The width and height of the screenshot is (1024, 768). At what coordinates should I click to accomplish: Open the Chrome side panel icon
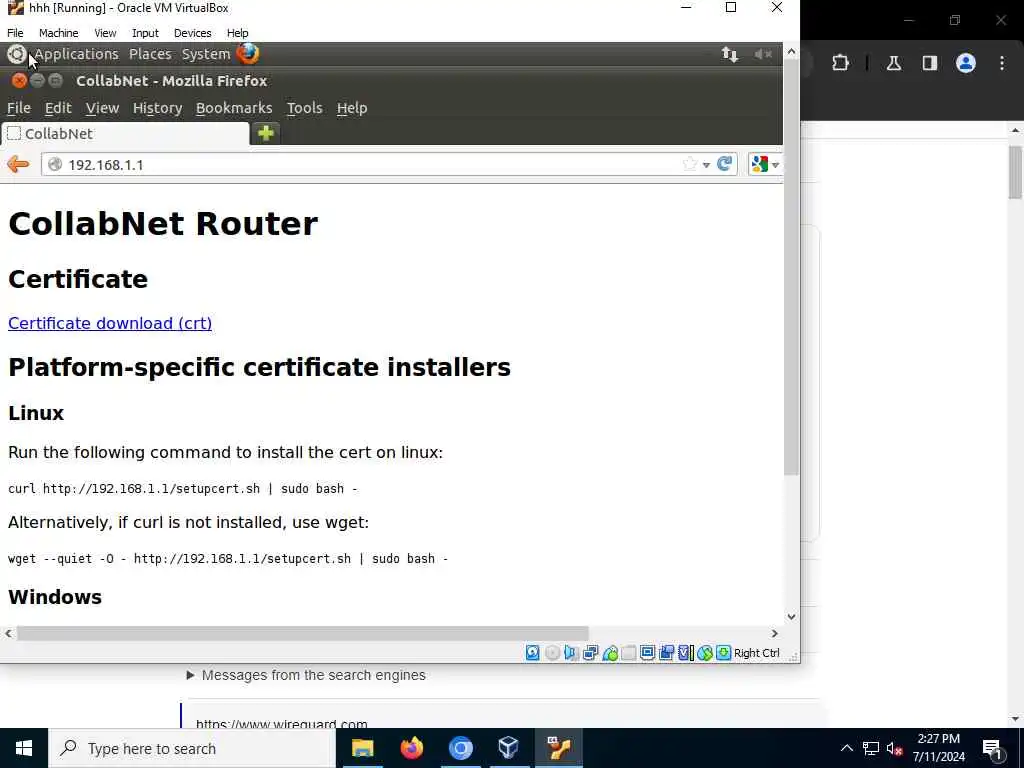(x=930, y=63)
